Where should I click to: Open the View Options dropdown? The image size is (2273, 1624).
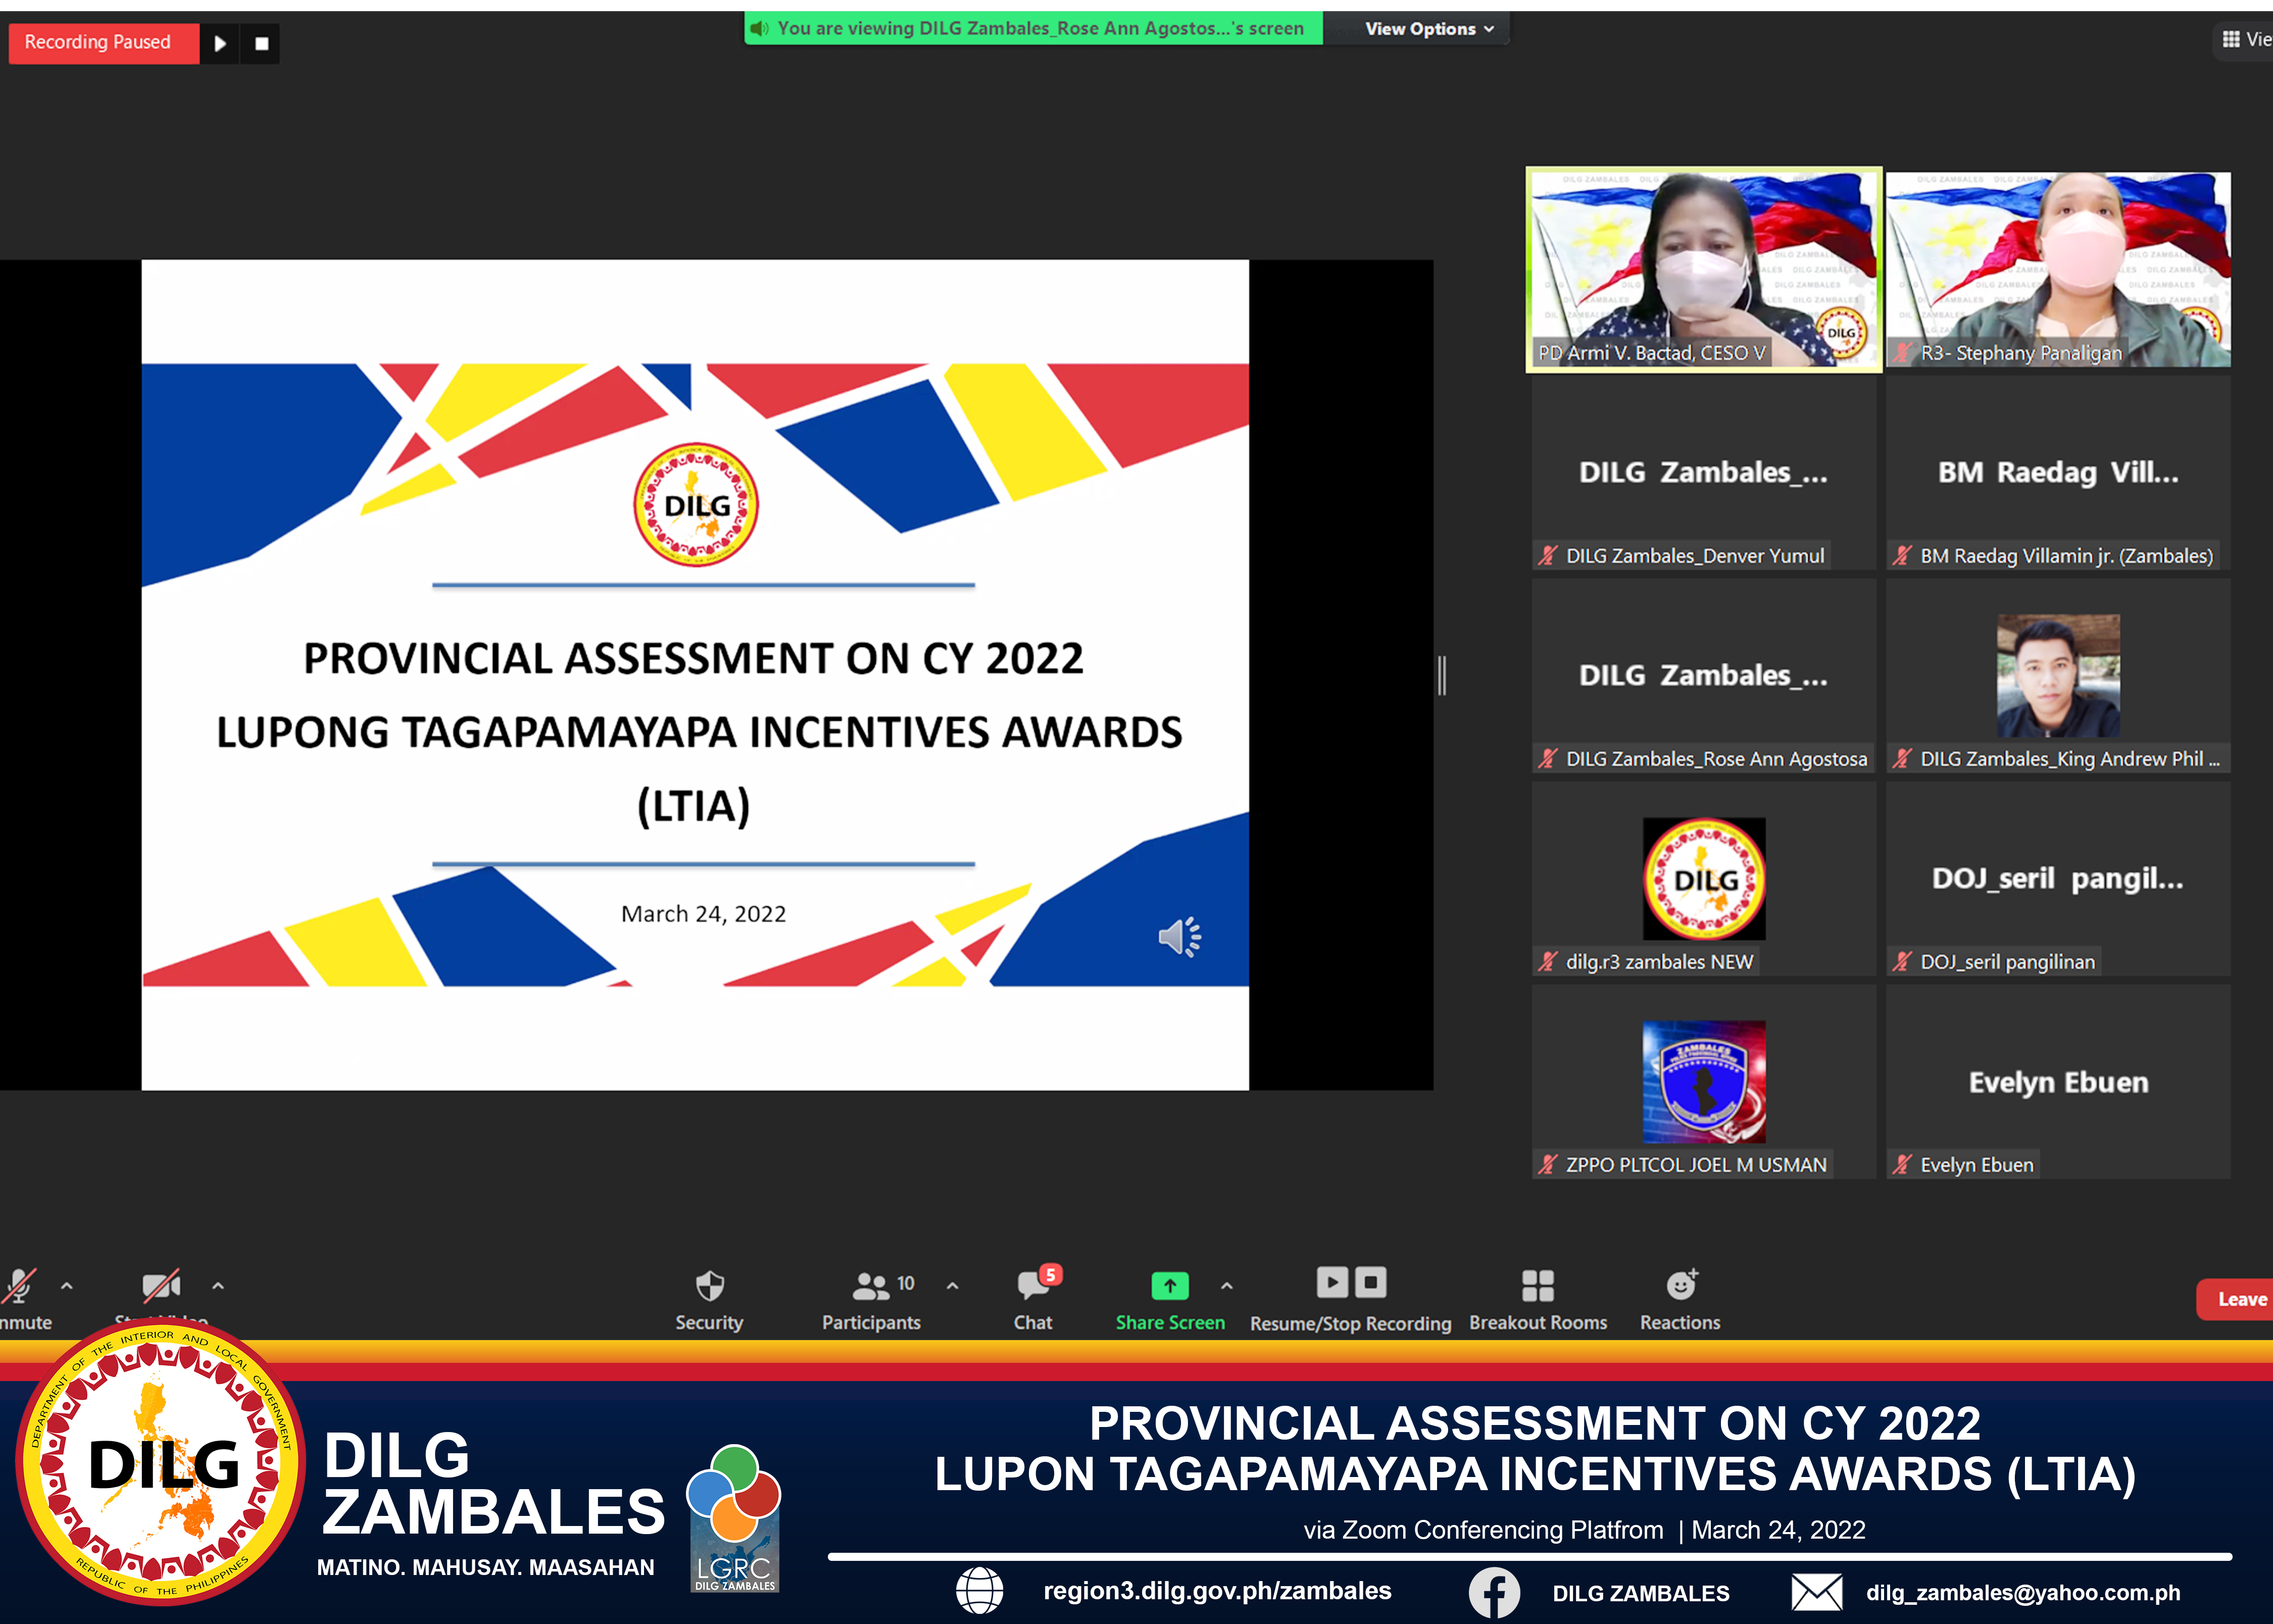(x=1429, y=29)
